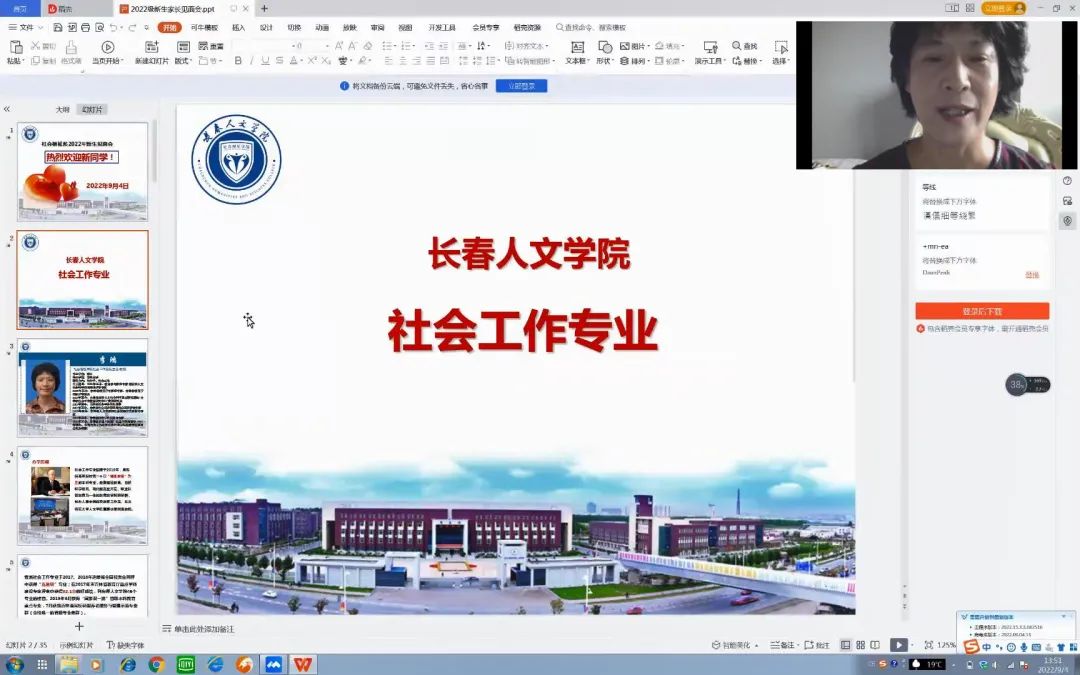The image size is (1080, 675).
Task: Click the orange 登录后下载 button
Action: pos(982,311)
